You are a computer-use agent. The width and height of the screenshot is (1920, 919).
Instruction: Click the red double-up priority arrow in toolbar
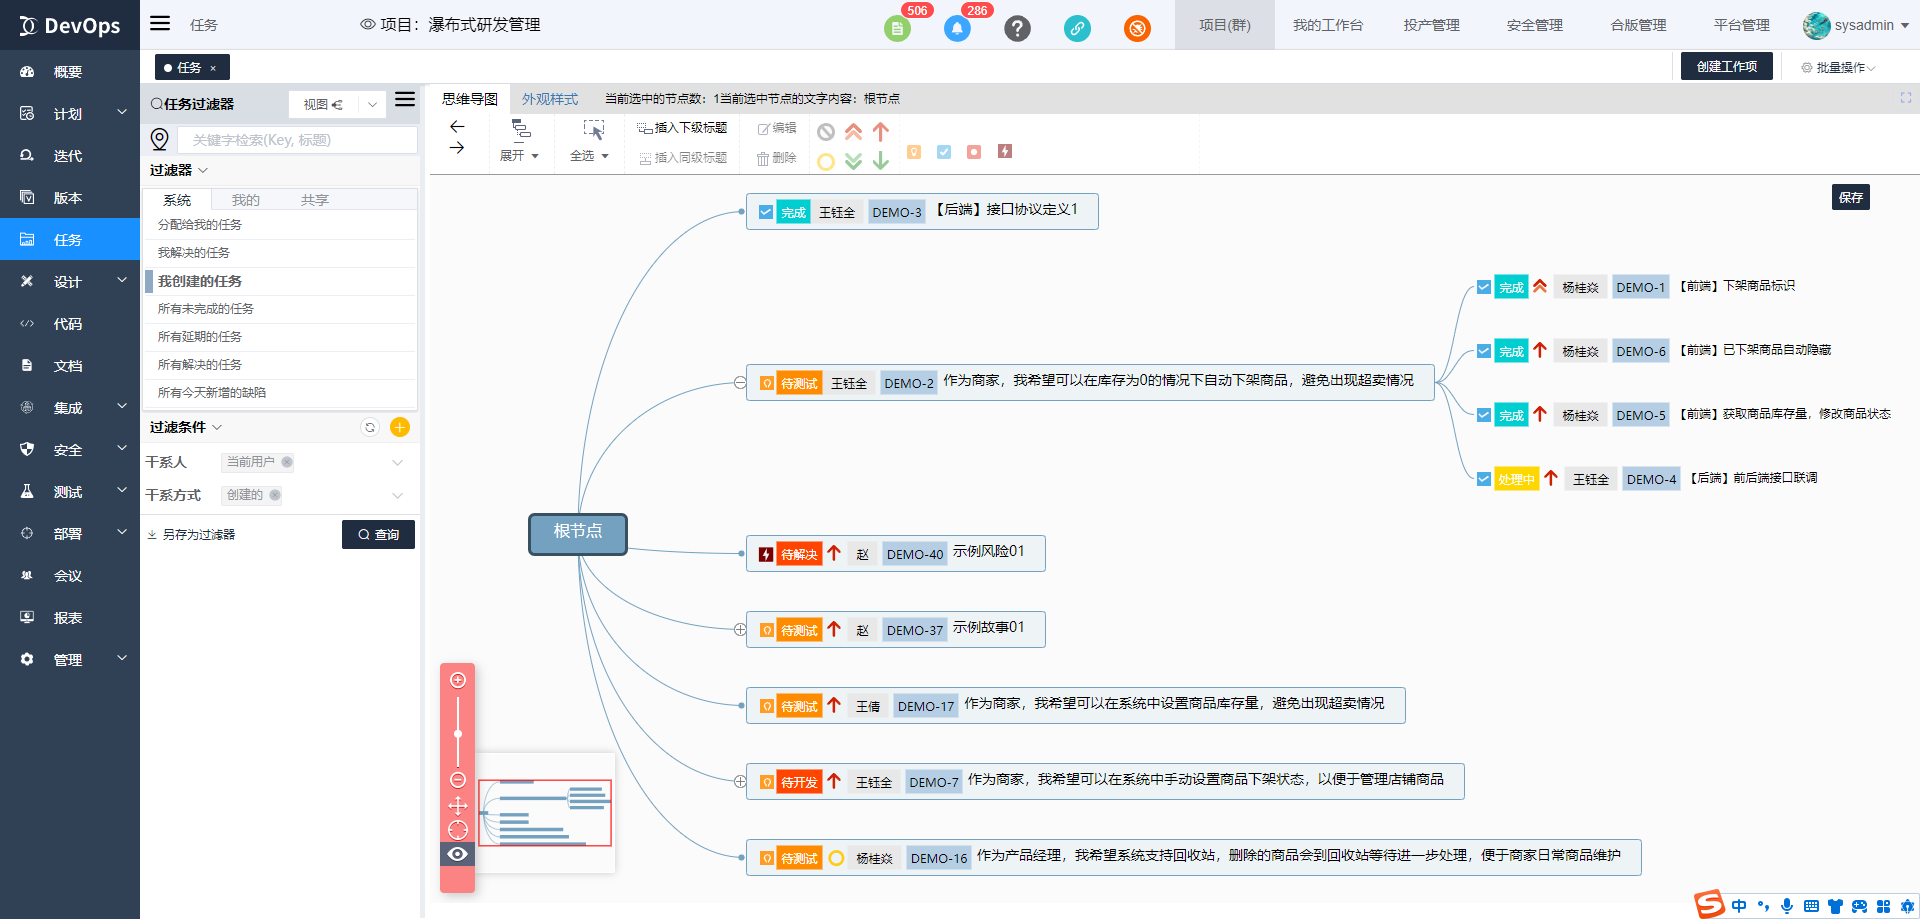click(x=853, y=132)
